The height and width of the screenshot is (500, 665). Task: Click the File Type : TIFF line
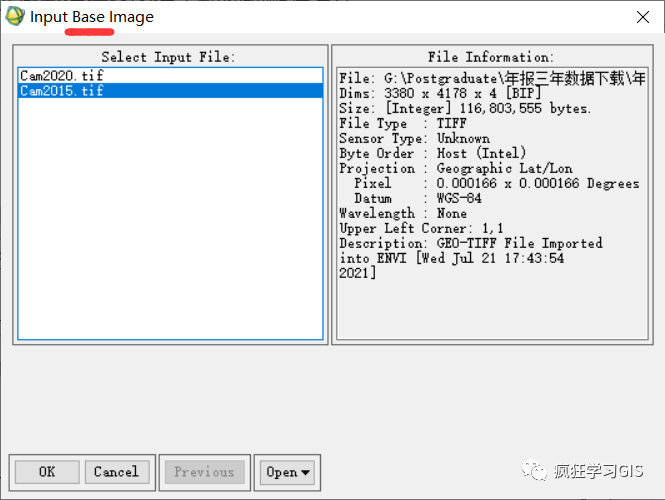402,123
